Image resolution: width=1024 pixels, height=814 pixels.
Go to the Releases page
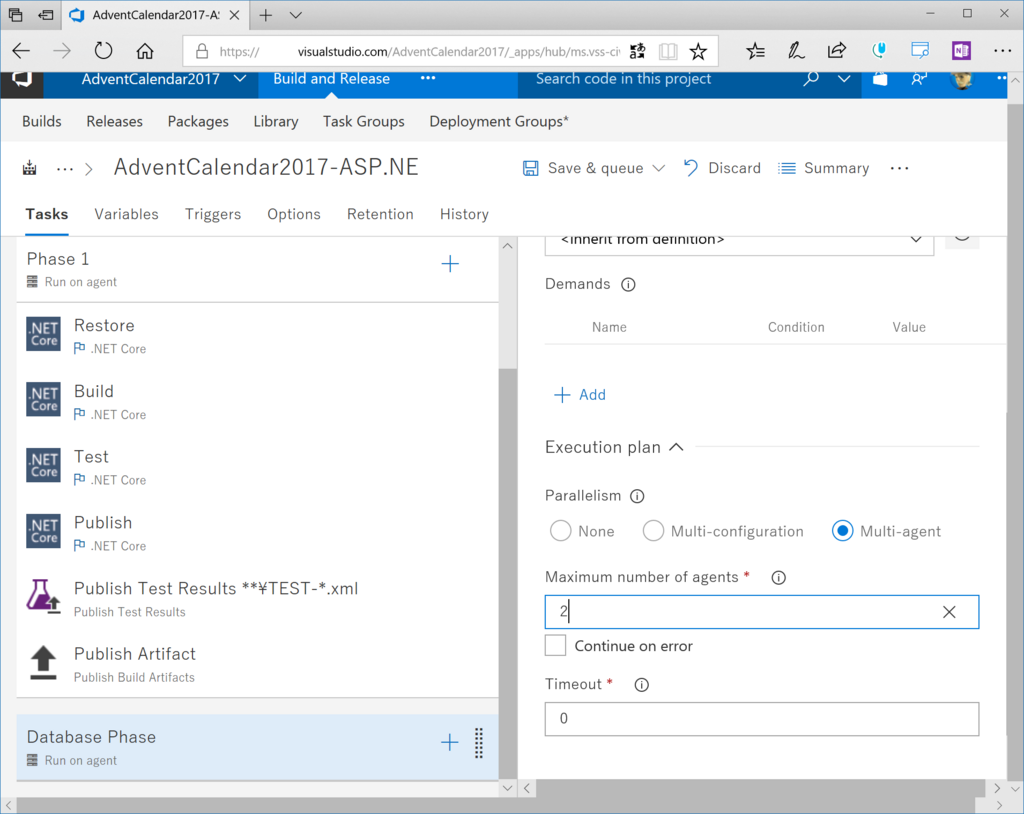pos(114,122)
